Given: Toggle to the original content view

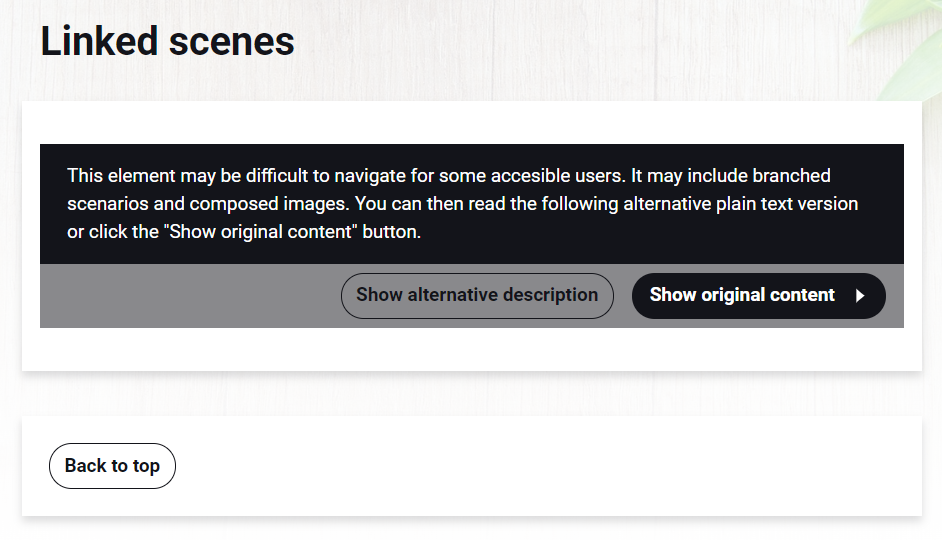Looking at the screenshot, I should pyautogui.click(x=758, y=296).
